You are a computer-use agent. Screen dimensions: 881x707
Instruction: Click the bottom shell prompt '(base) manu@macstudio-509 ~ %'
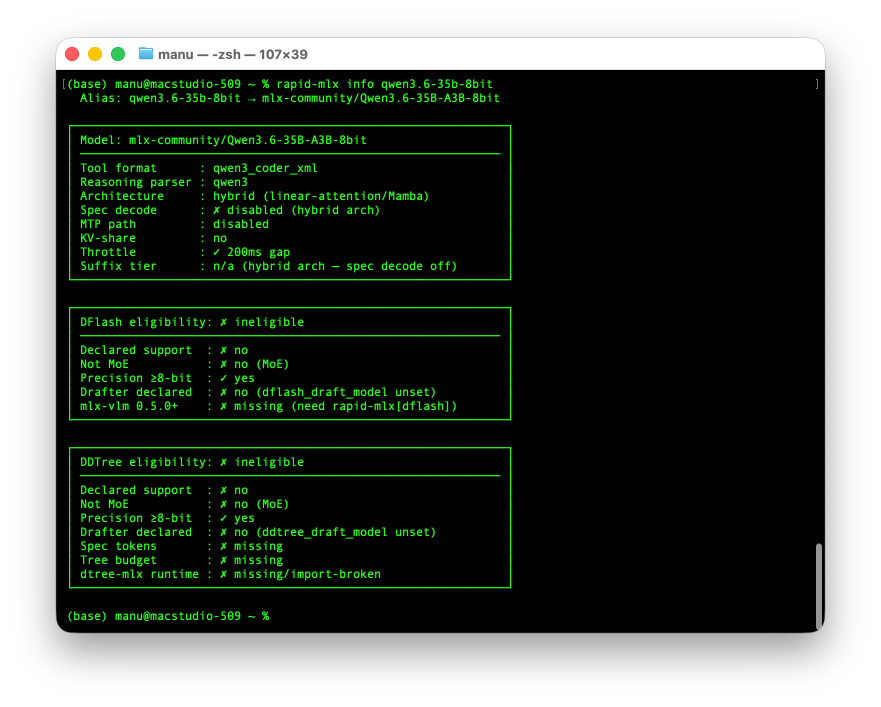click(168, 616)
